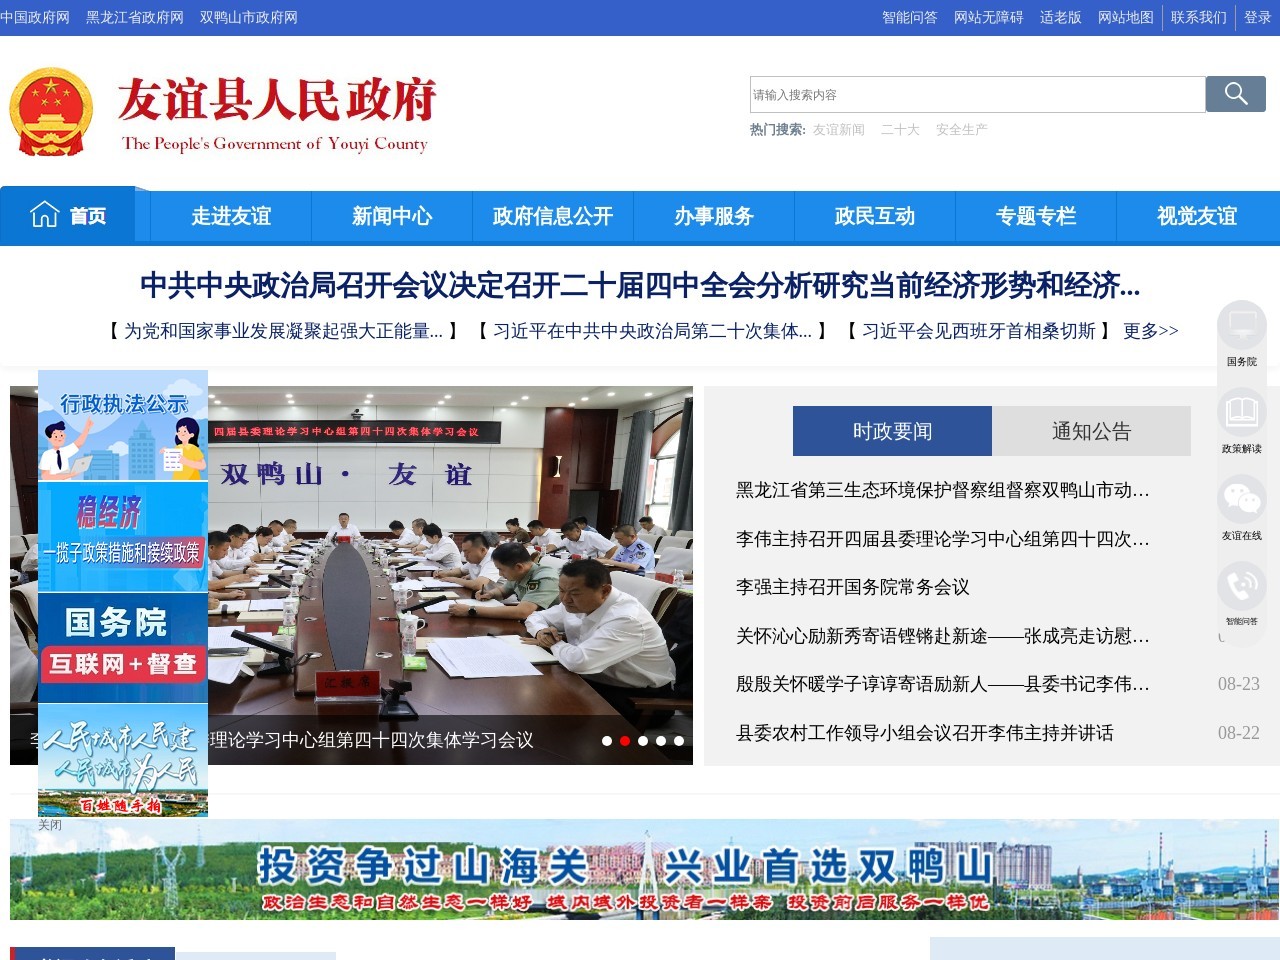1280x960 pixels.
Task: Select the house icon on 首页 tab
Action: (44, 213)
